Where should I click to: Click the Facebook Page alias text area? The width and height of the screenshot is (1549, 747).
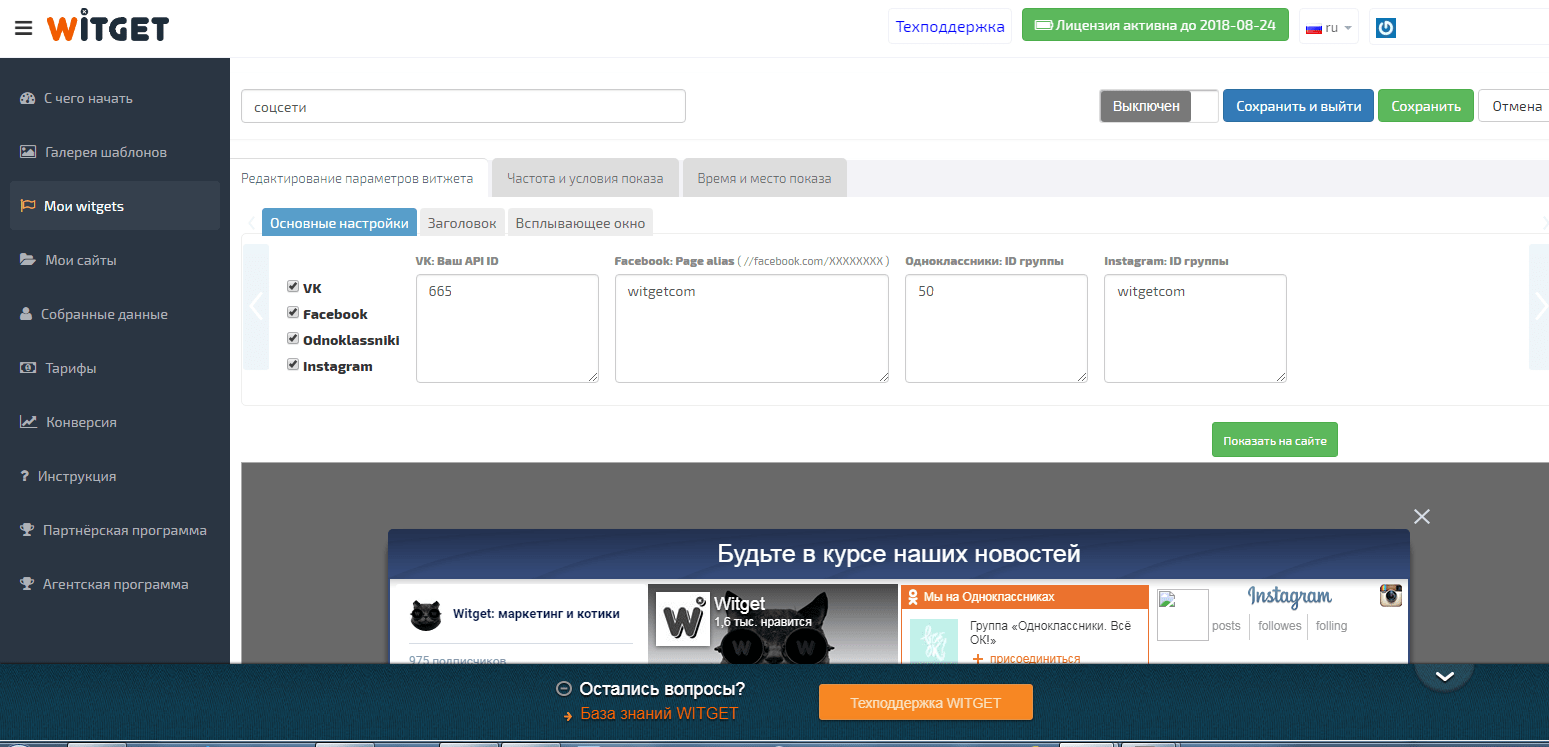(752, 328)
